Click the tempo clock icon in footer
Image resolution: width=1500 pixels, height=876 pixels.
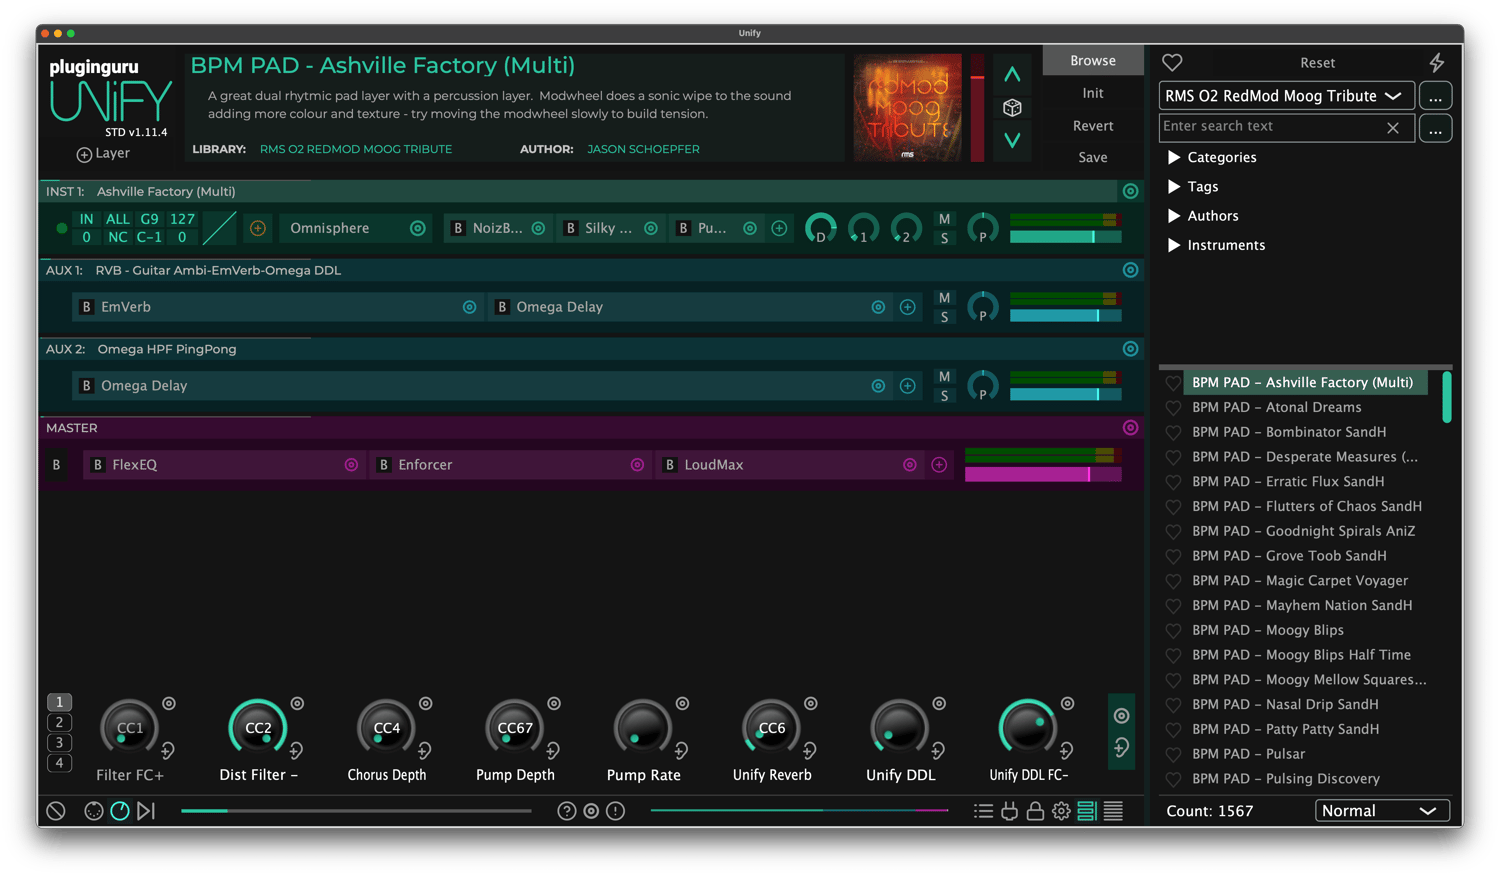coord(119,811)
